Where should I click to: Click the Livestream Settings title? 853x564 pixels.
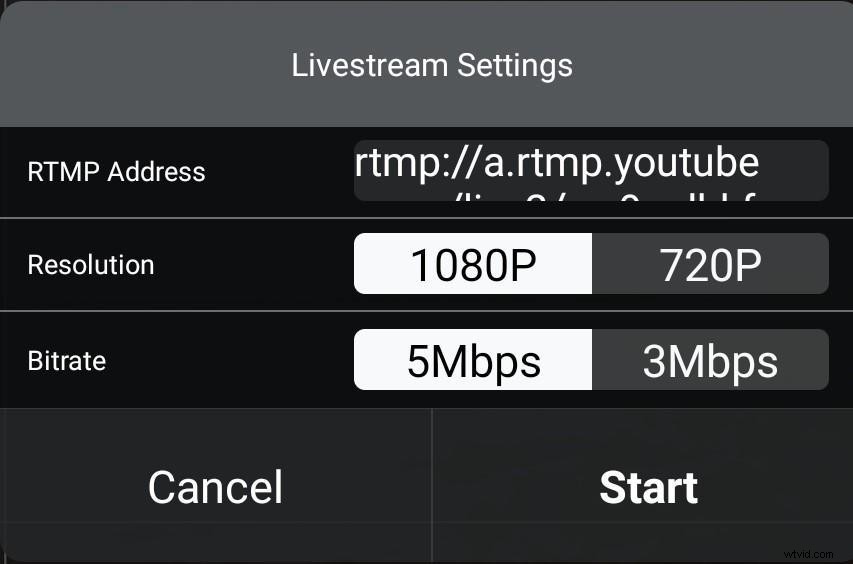[432, 66]
